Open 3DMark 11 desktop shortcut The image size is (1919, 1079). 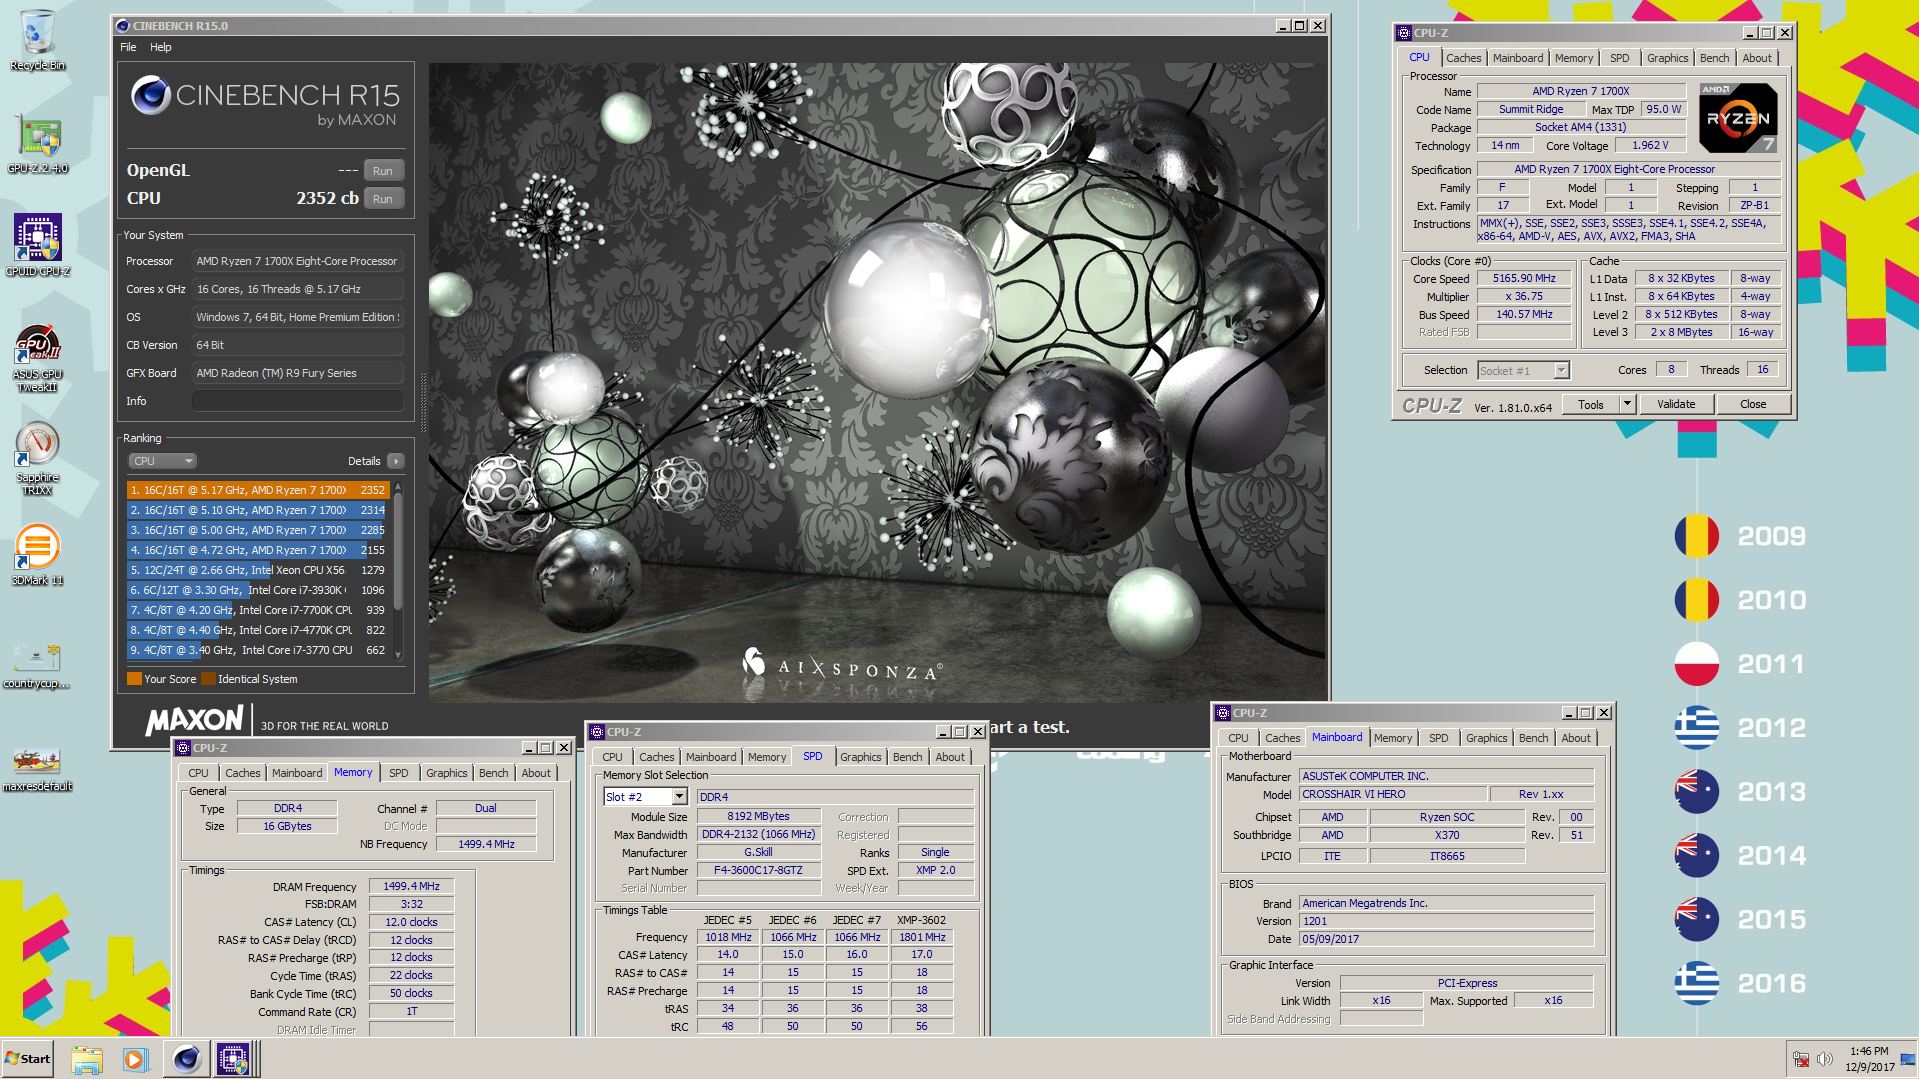(37, 555)
